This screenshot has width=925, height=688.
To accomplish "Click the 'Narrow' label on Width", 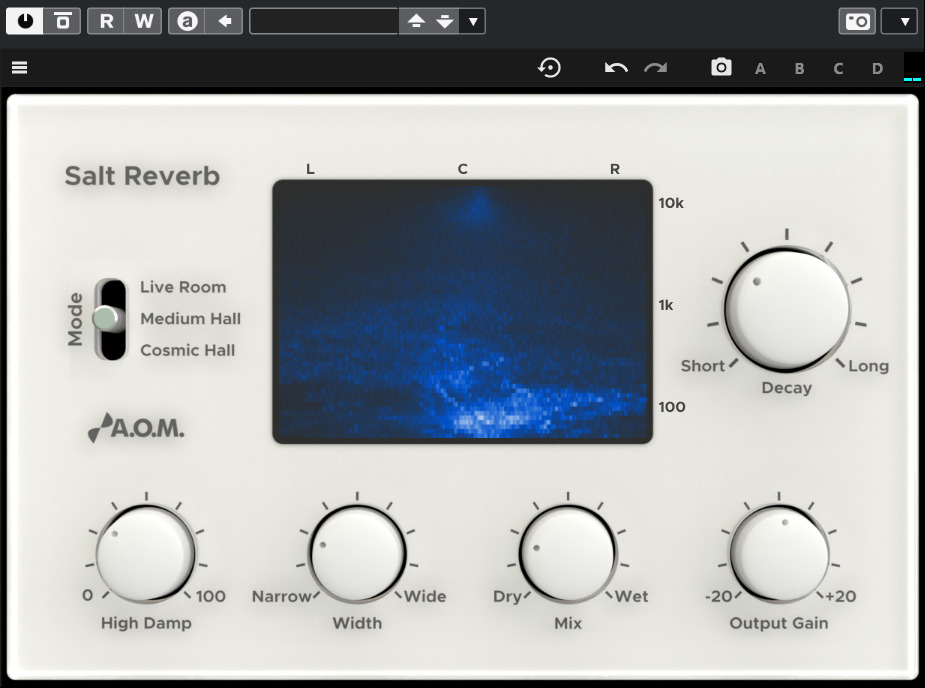I will 281,596.
